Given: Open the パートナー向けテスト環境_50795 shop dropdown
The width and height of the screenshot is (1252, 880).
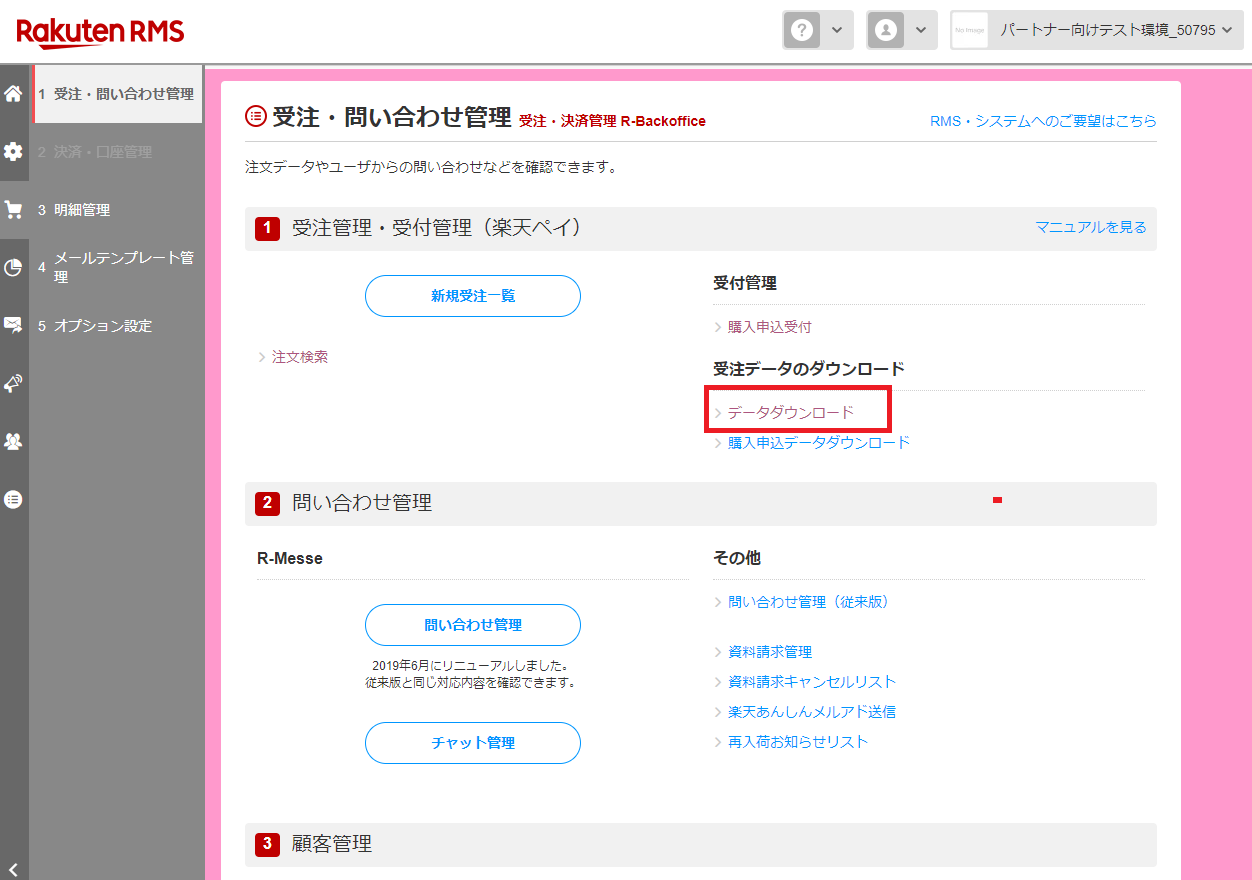Looking at the screenshot, I should (x=1097, y=30).
